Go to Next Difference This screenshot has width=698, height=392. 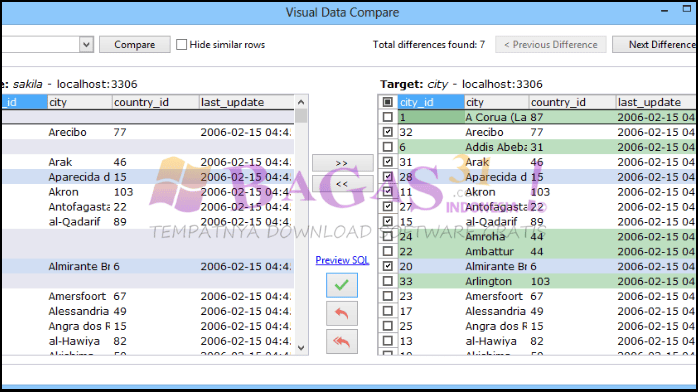655,44
